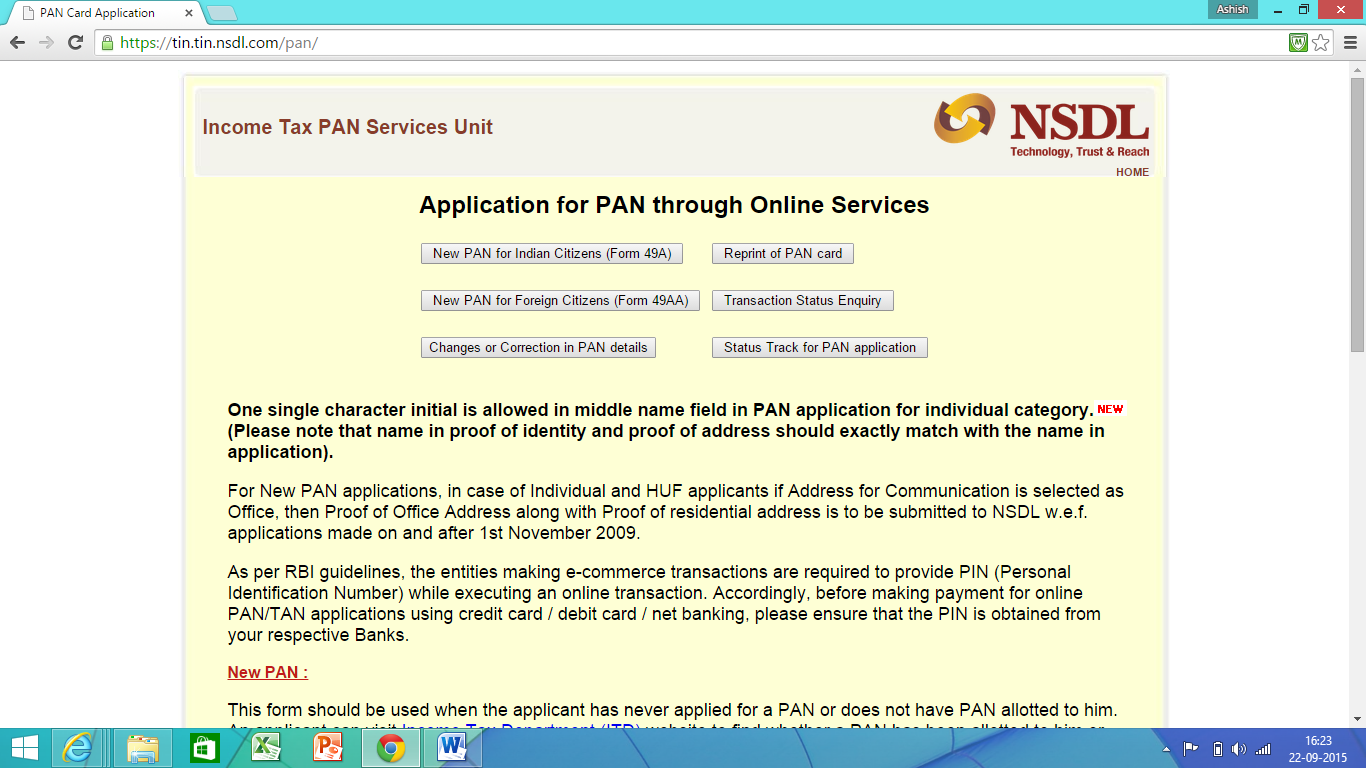1366x768 pixels.
Task: Click the green extension icon in toolbar
Action: pos(1298,43)
